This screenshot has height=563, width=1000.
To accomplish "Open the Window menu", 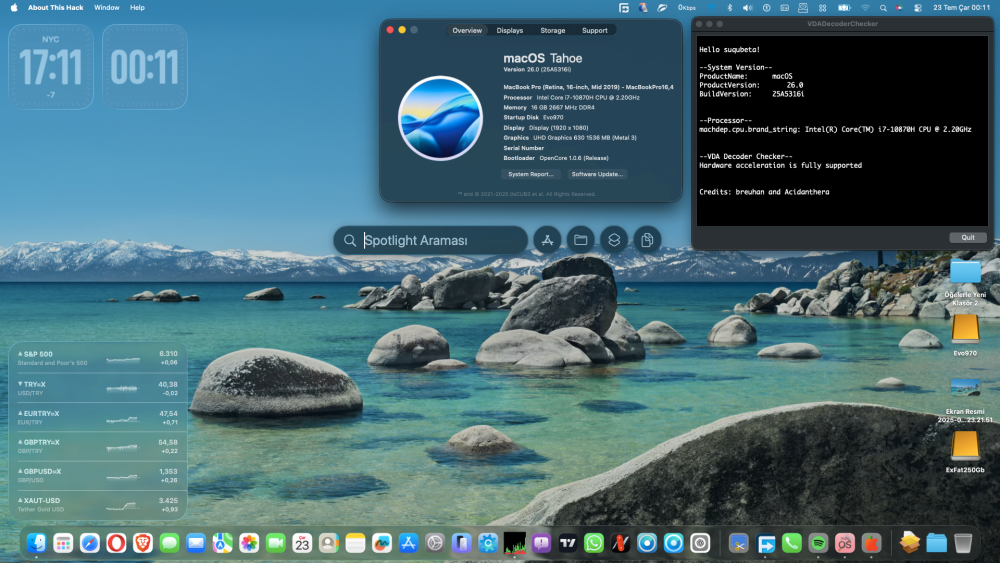I will [x=107, y=8].
